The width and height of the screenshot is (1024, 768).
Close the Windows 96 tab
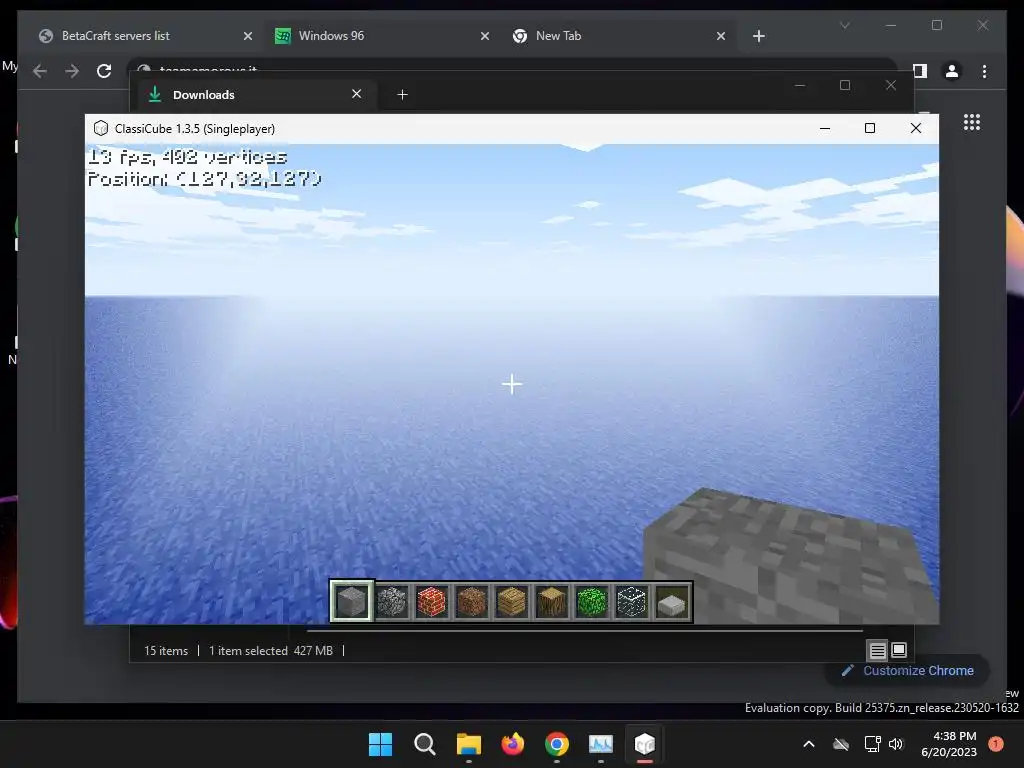pos(485,36)
